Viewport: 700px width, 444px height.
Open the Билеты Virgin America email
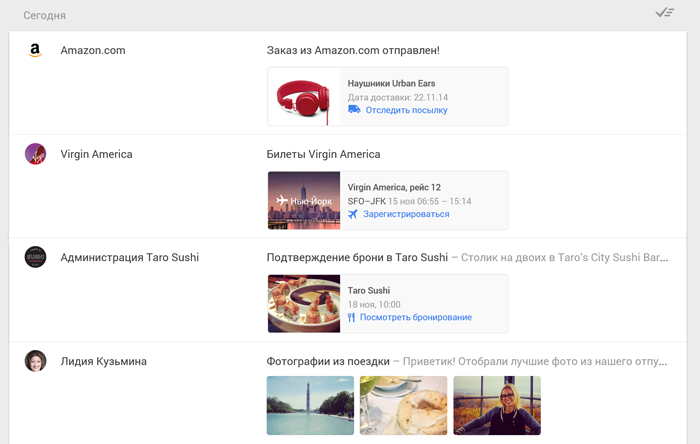click(x=323, y=154)
